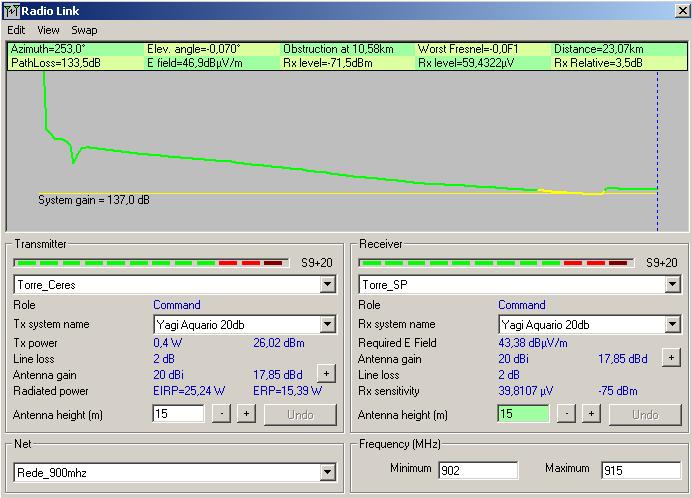Image resolution: width=692 pixels, height=498 pixels.
Task: Expand the Torre_SP receiver dropdown
Action: (x=672, y=285)
